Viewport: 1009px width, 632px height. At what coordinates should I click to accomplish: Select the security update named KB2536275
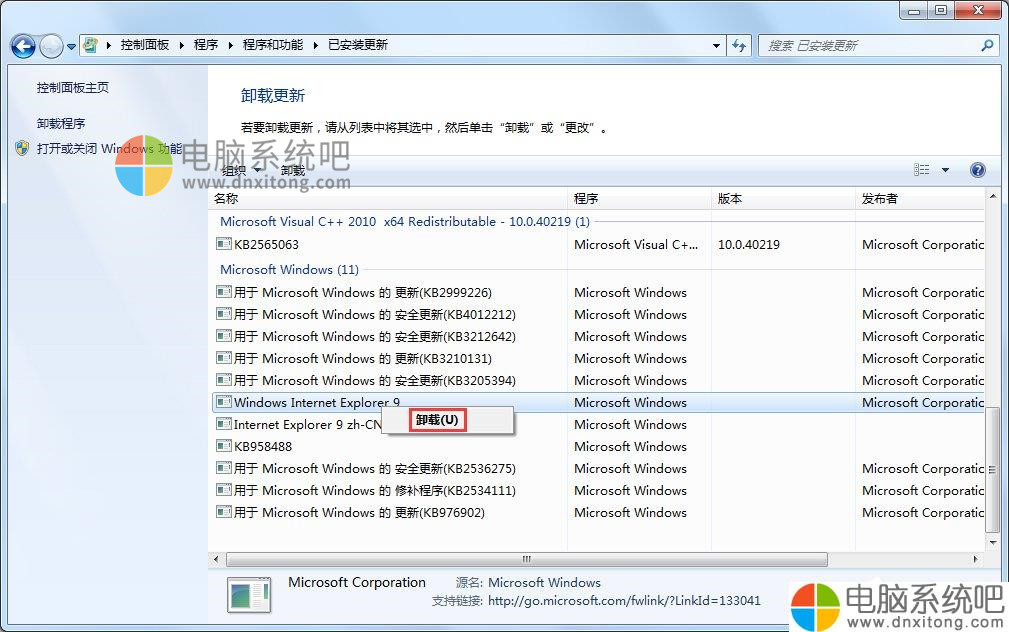click(375, 469)
